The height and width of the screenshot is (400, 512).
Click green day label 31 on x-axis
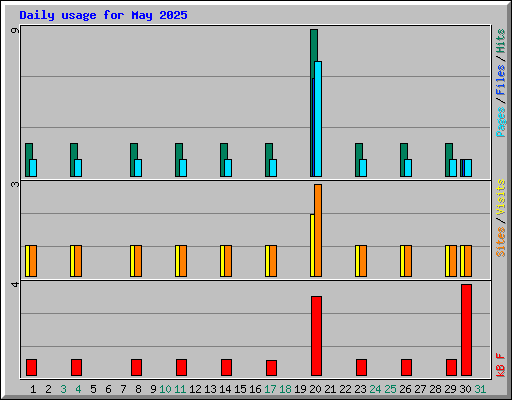(x=480, y=389)
